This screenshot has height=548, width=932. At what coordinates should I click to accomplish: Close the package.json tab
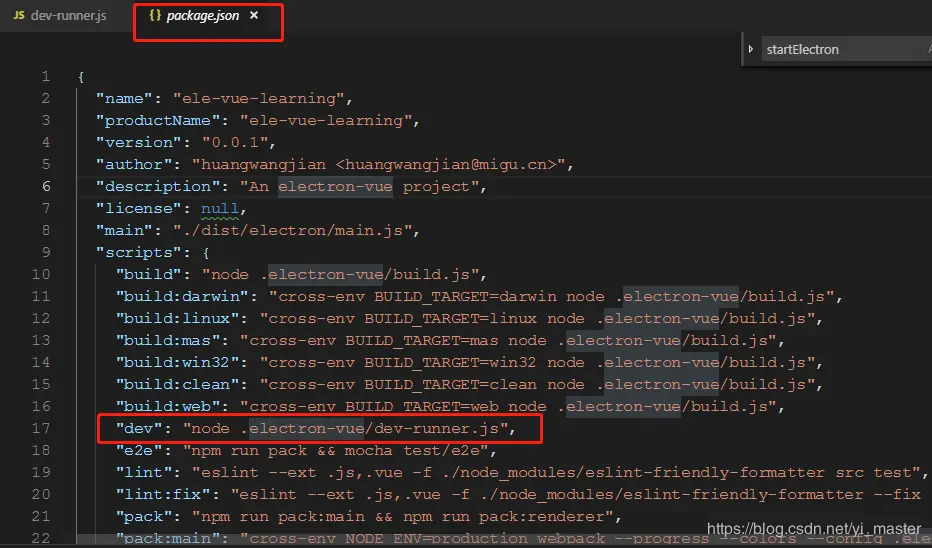click(x=254, y=15)
